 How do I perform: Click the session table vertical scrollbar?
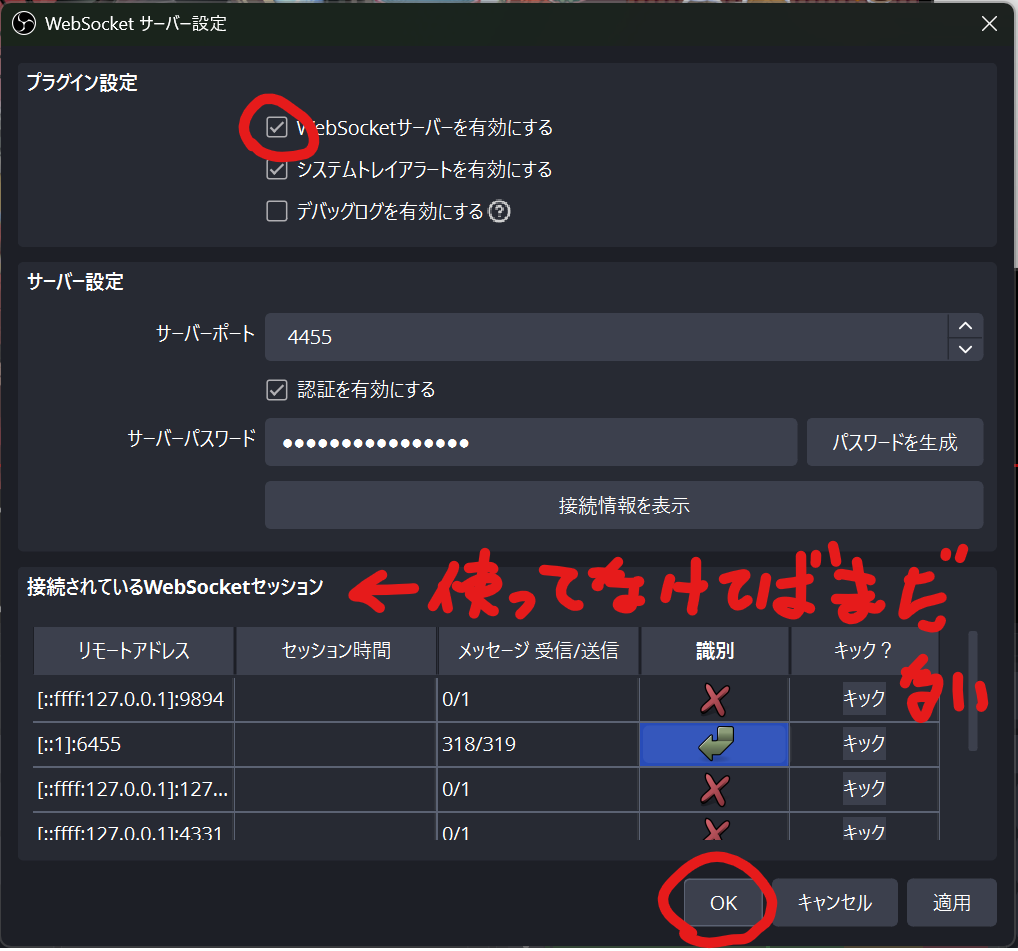click(x=973, y=691)
